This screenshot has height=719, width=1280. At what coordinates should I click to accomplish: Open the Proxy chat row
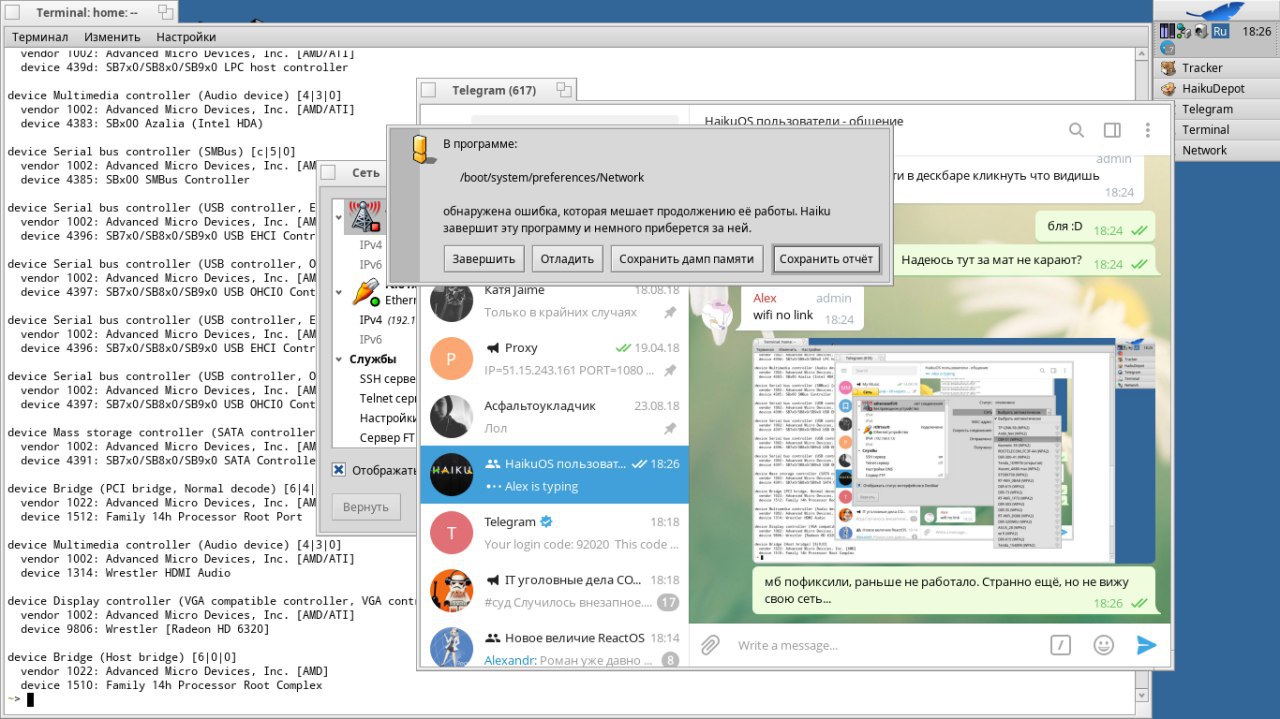pos(554,358)
